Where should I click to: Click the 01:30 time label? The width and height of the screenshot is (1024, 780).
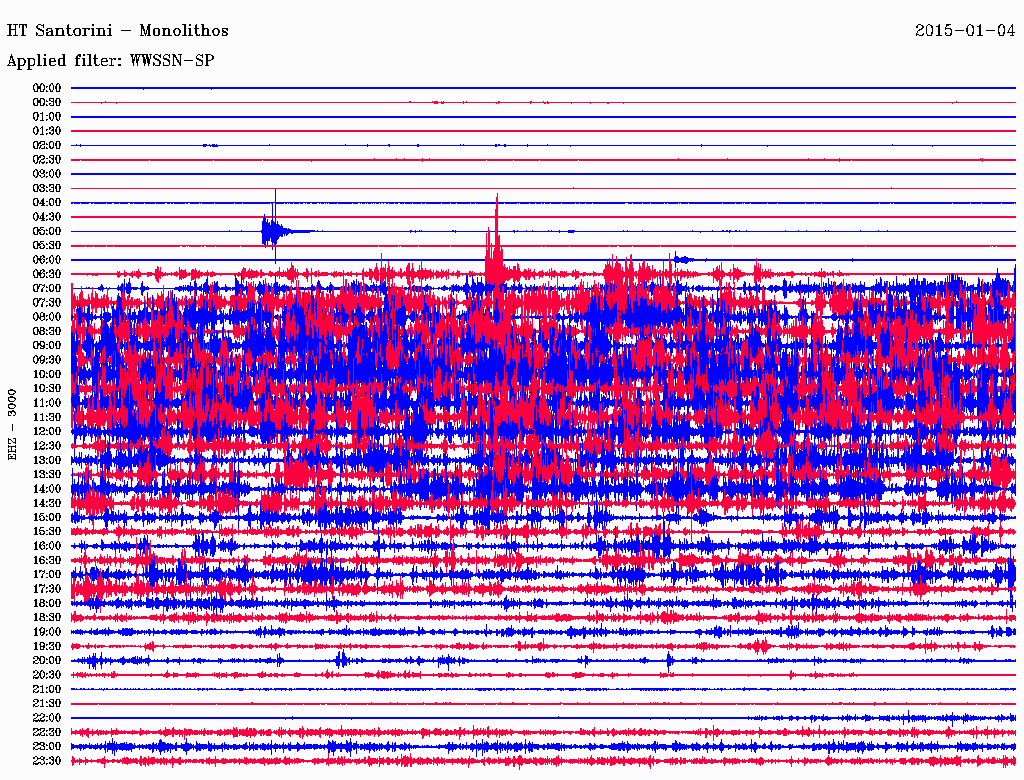[x=46, y=131]
